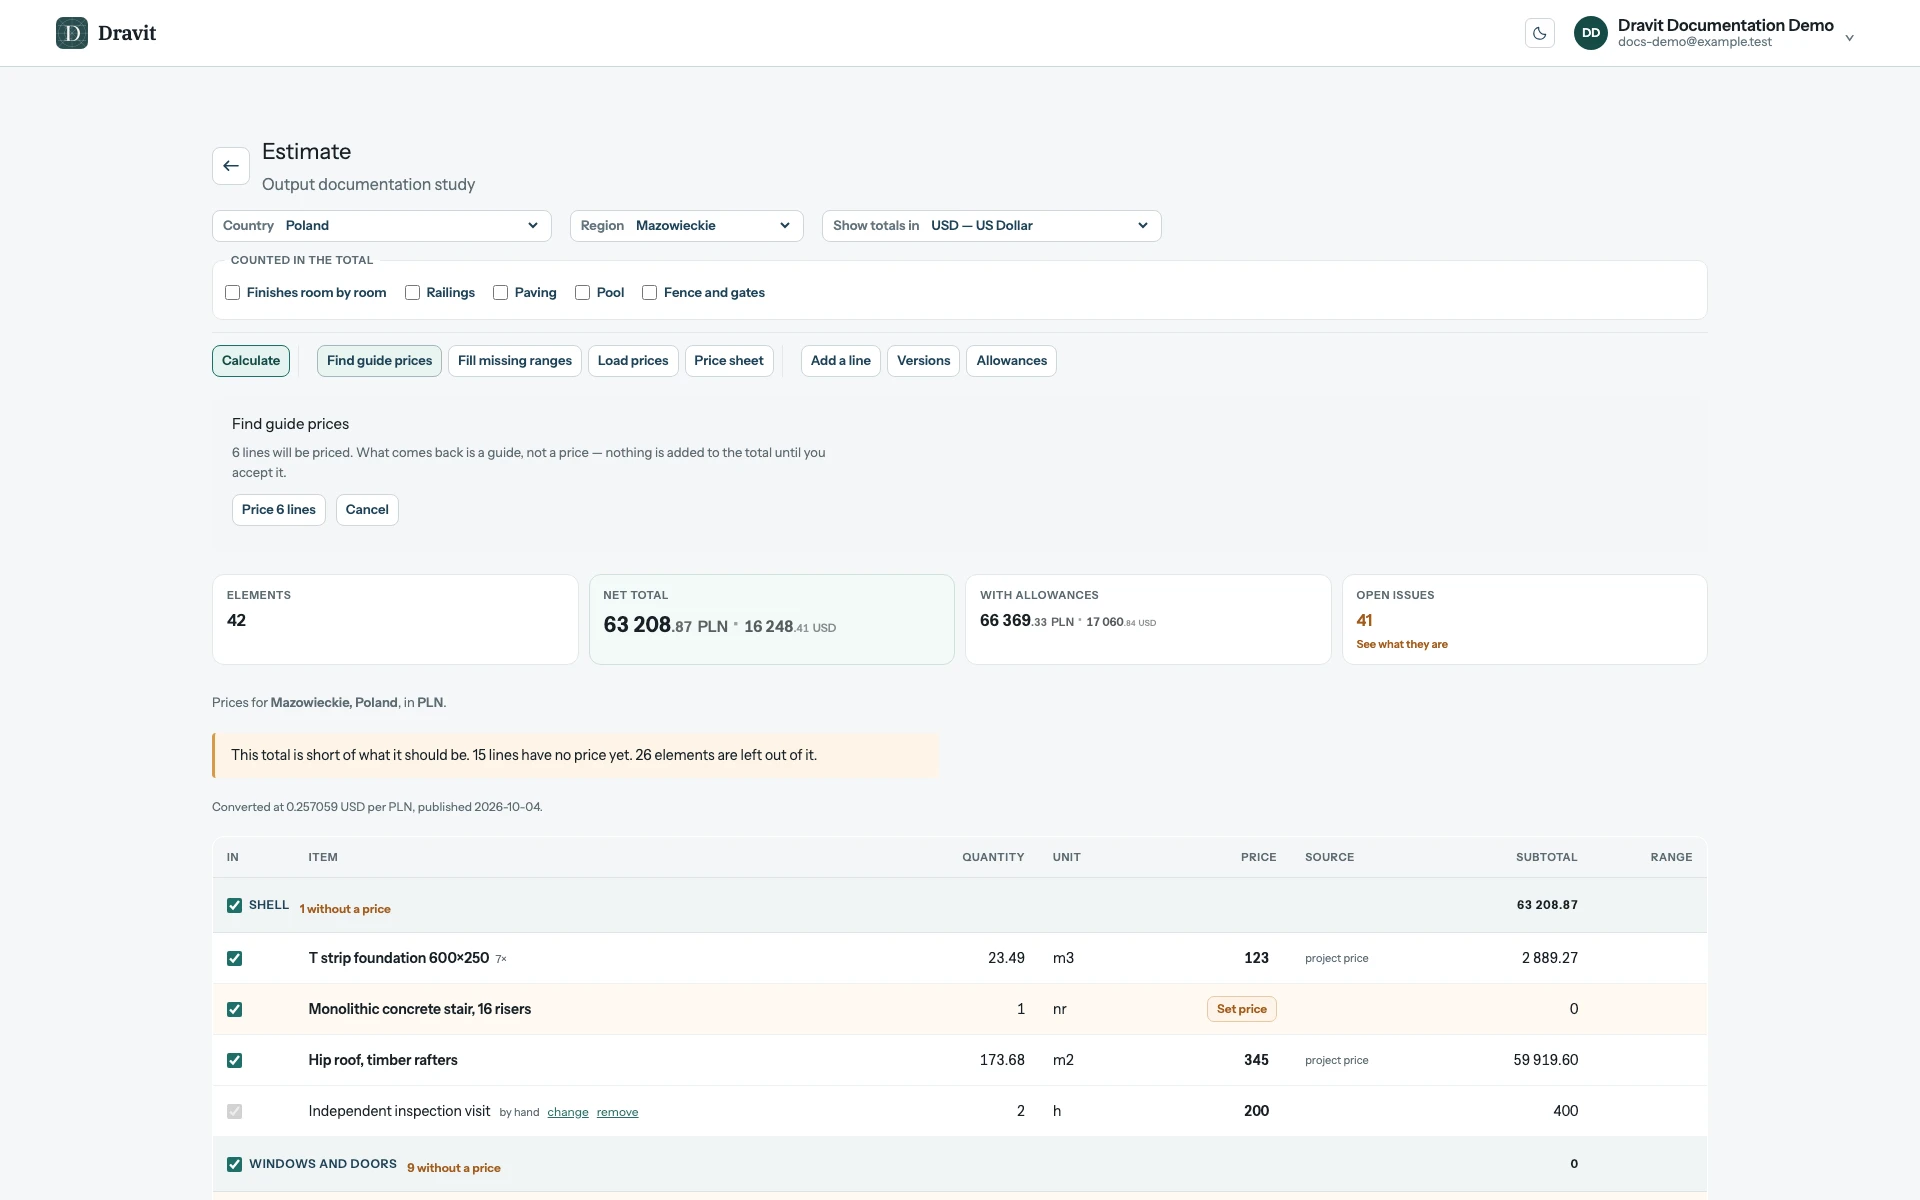Uncheck Hip roof timber rafters checkbox
Screen dimensions: 1920x1200
click(x=235, y=1061)
